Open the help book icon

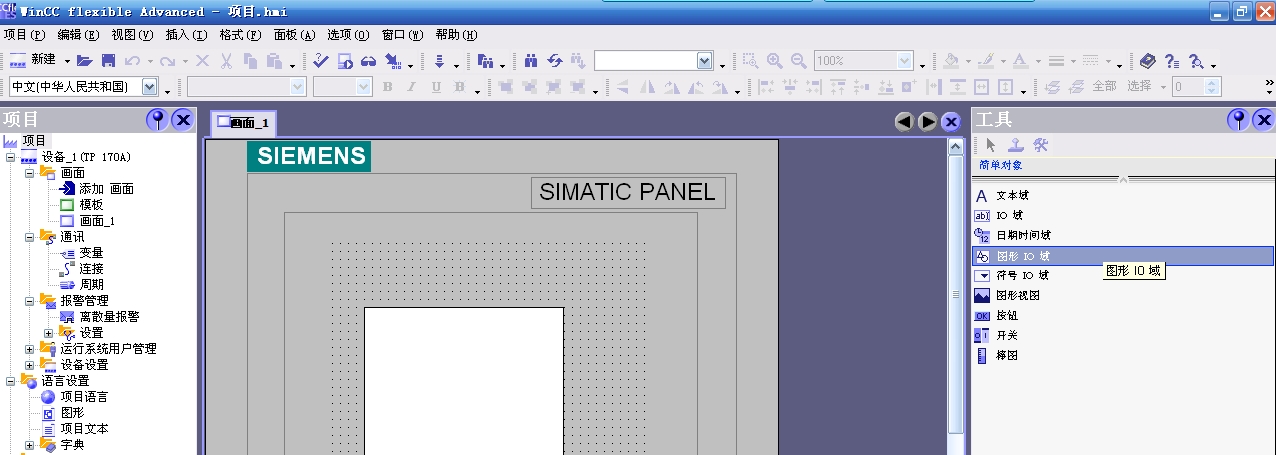click(1147, 61)
